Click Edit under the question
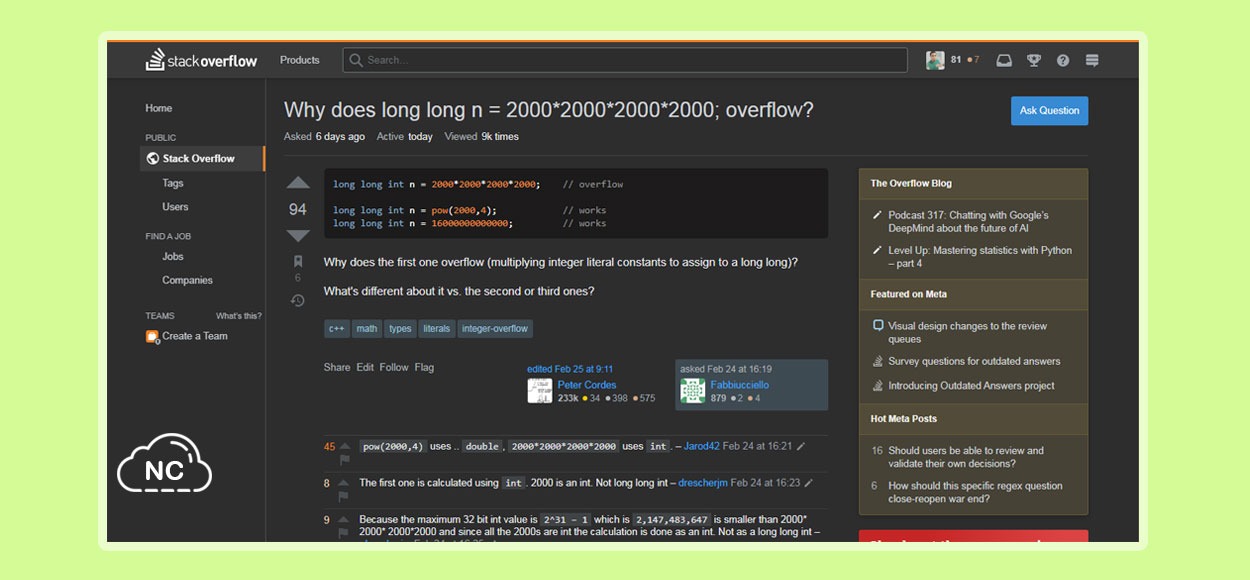The image size is (1250, 580). (x=365, y=367)
